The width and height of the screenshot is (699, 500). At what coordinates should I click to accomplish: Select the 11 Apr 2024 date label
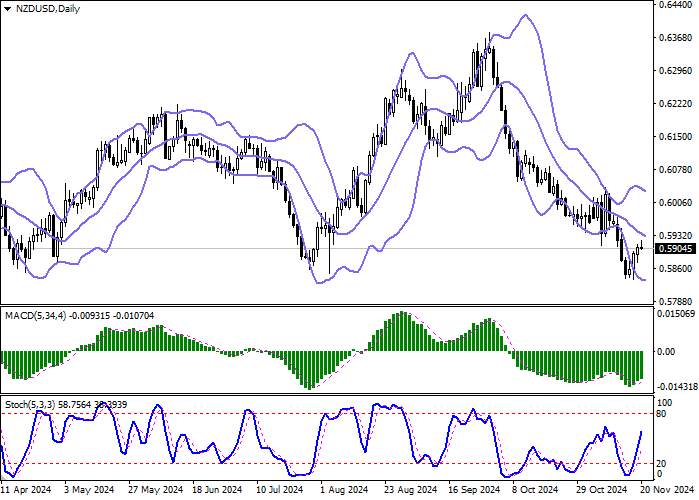click(x=26, y=490)
